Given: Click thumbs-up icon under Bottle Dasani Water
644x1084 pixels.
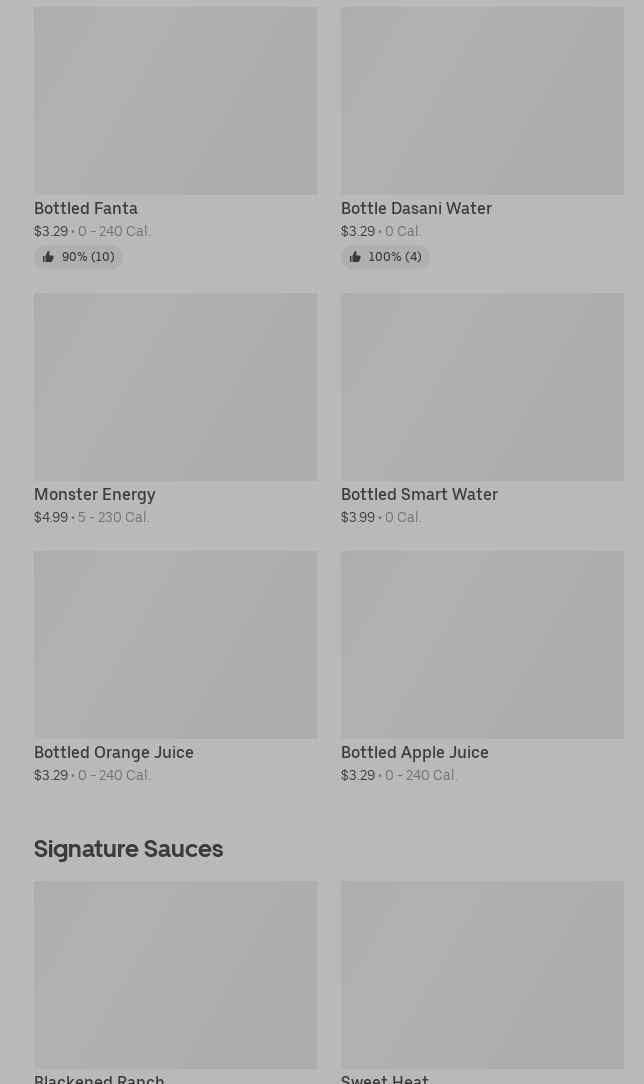Looking at the screenshot, I should point(355,257).
